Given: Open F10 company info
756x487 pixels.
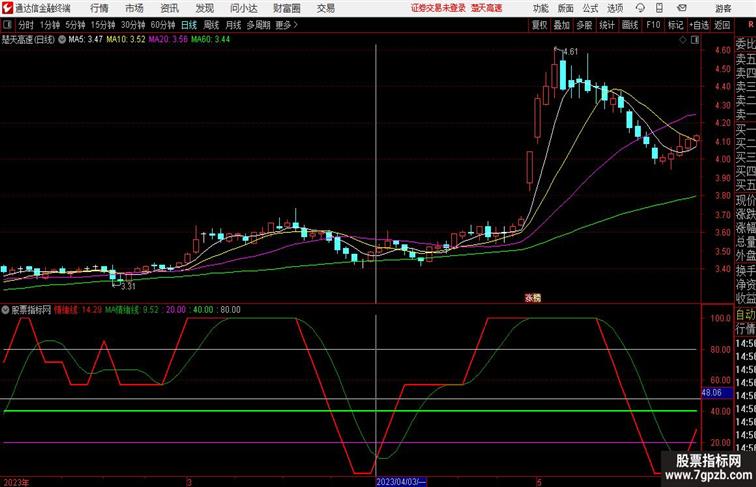Looking at the screenshot, I should [x=653, y=25].
